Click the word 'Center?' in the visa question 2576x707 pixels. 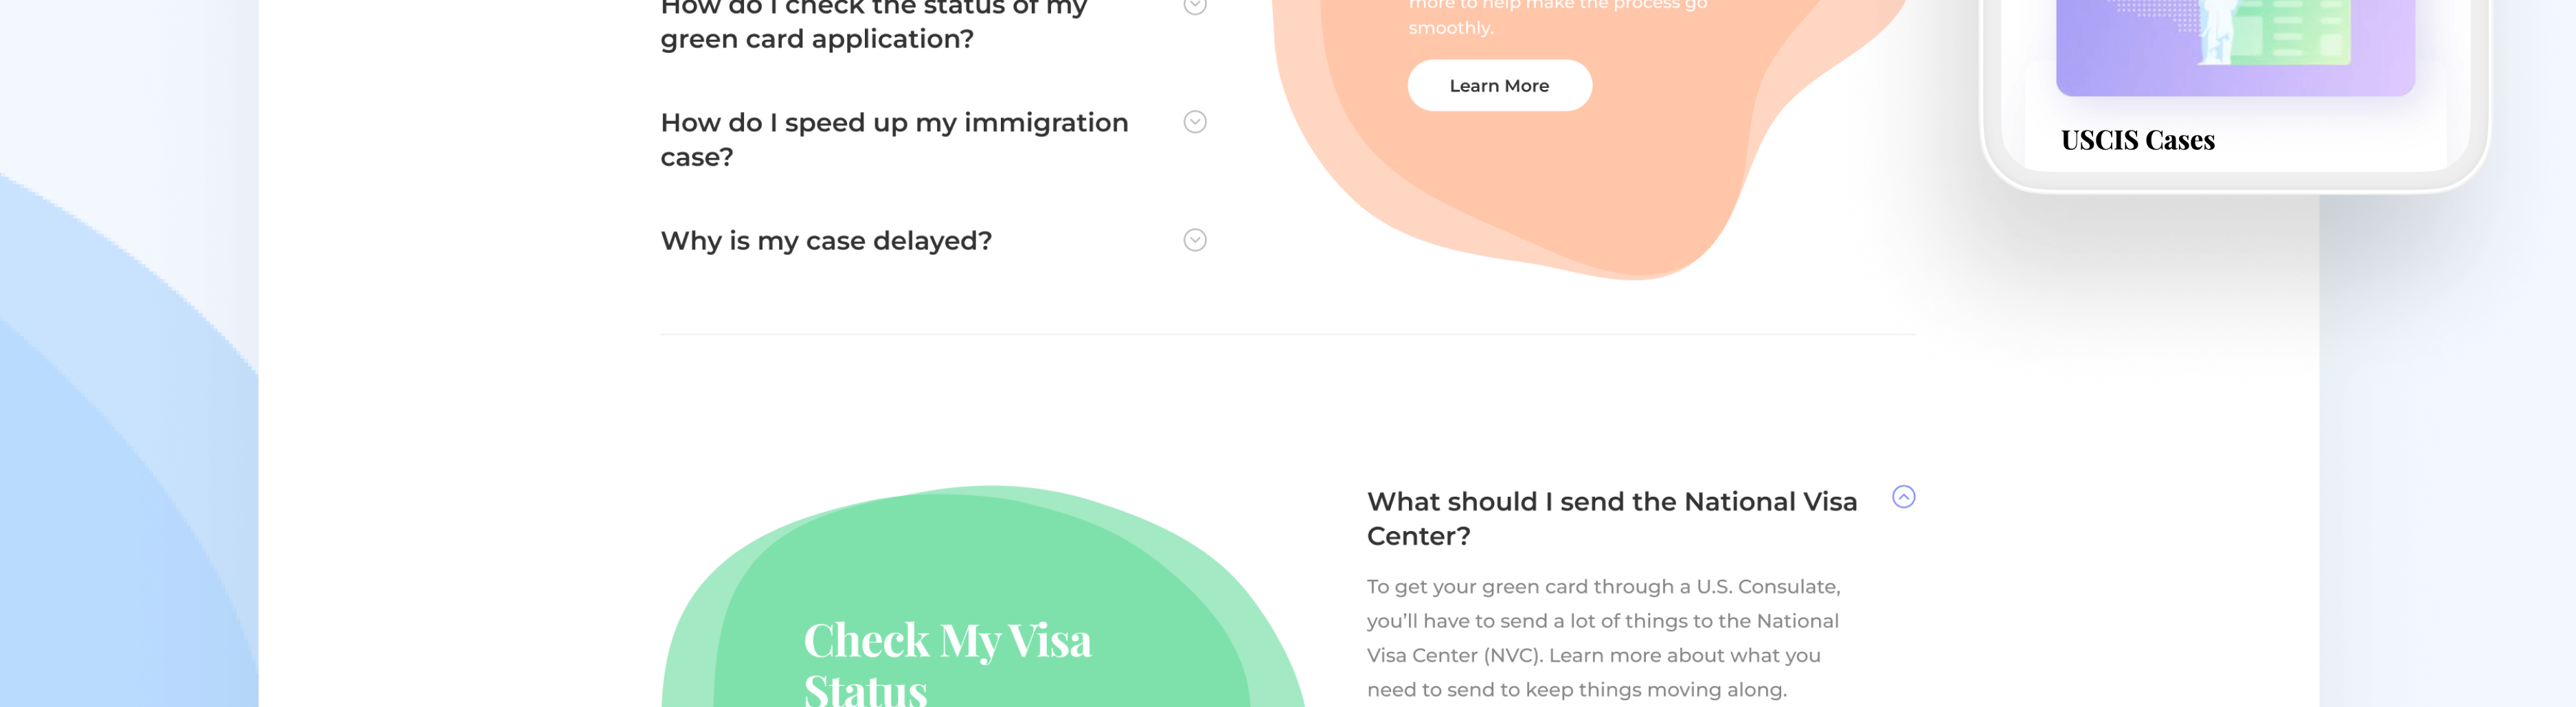tap(1417, 537)
